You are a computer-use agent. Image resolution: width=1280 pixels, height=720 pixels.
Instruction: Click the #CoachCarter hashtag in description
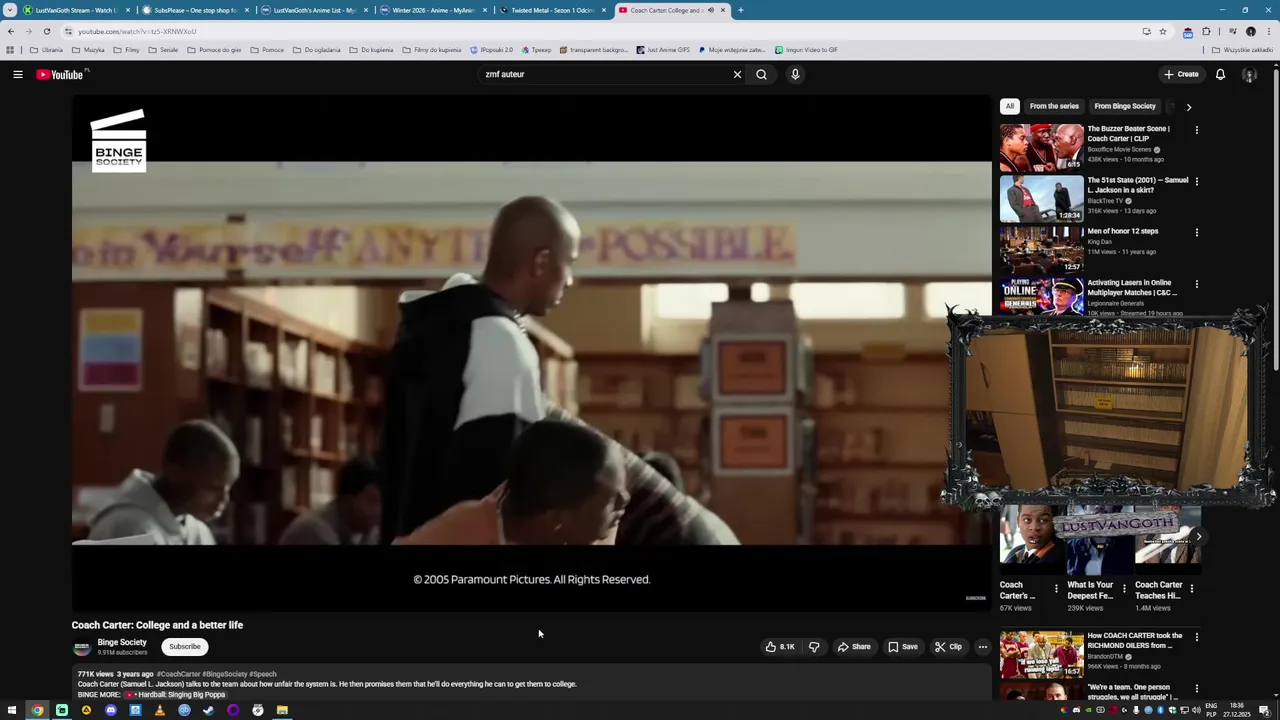coord(178,674)
